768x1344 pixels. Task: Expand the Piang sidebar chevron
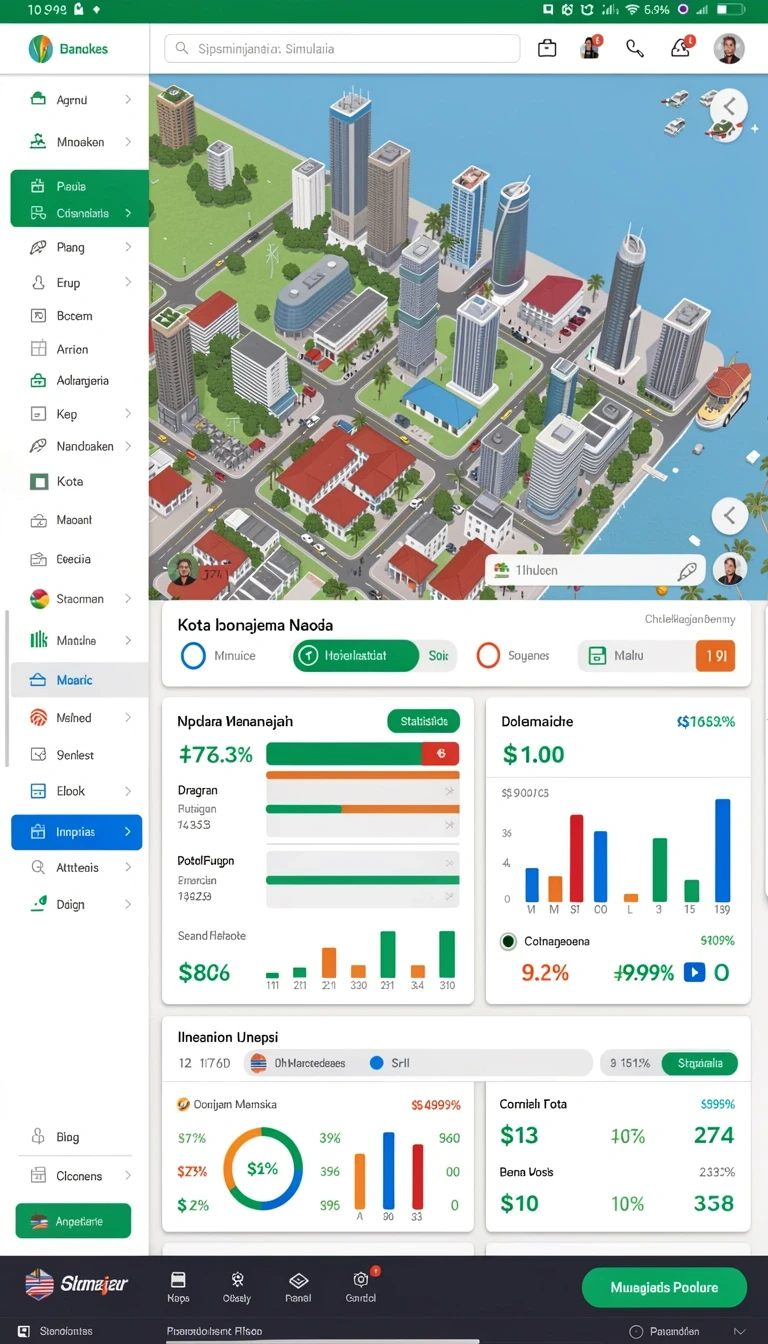coord(128,247)
